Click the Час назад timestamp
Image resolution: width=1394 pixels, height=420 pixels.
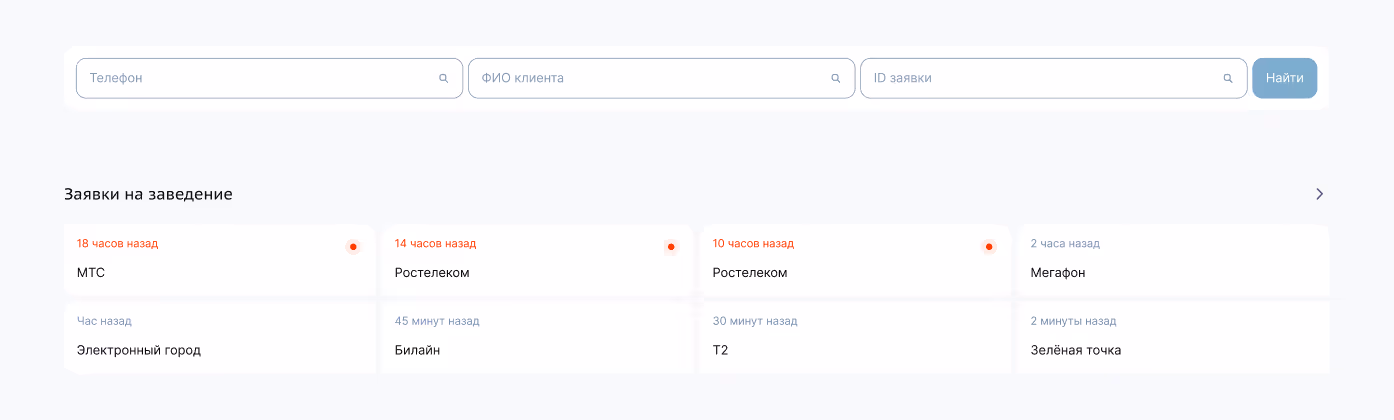[x=104, y=321]
